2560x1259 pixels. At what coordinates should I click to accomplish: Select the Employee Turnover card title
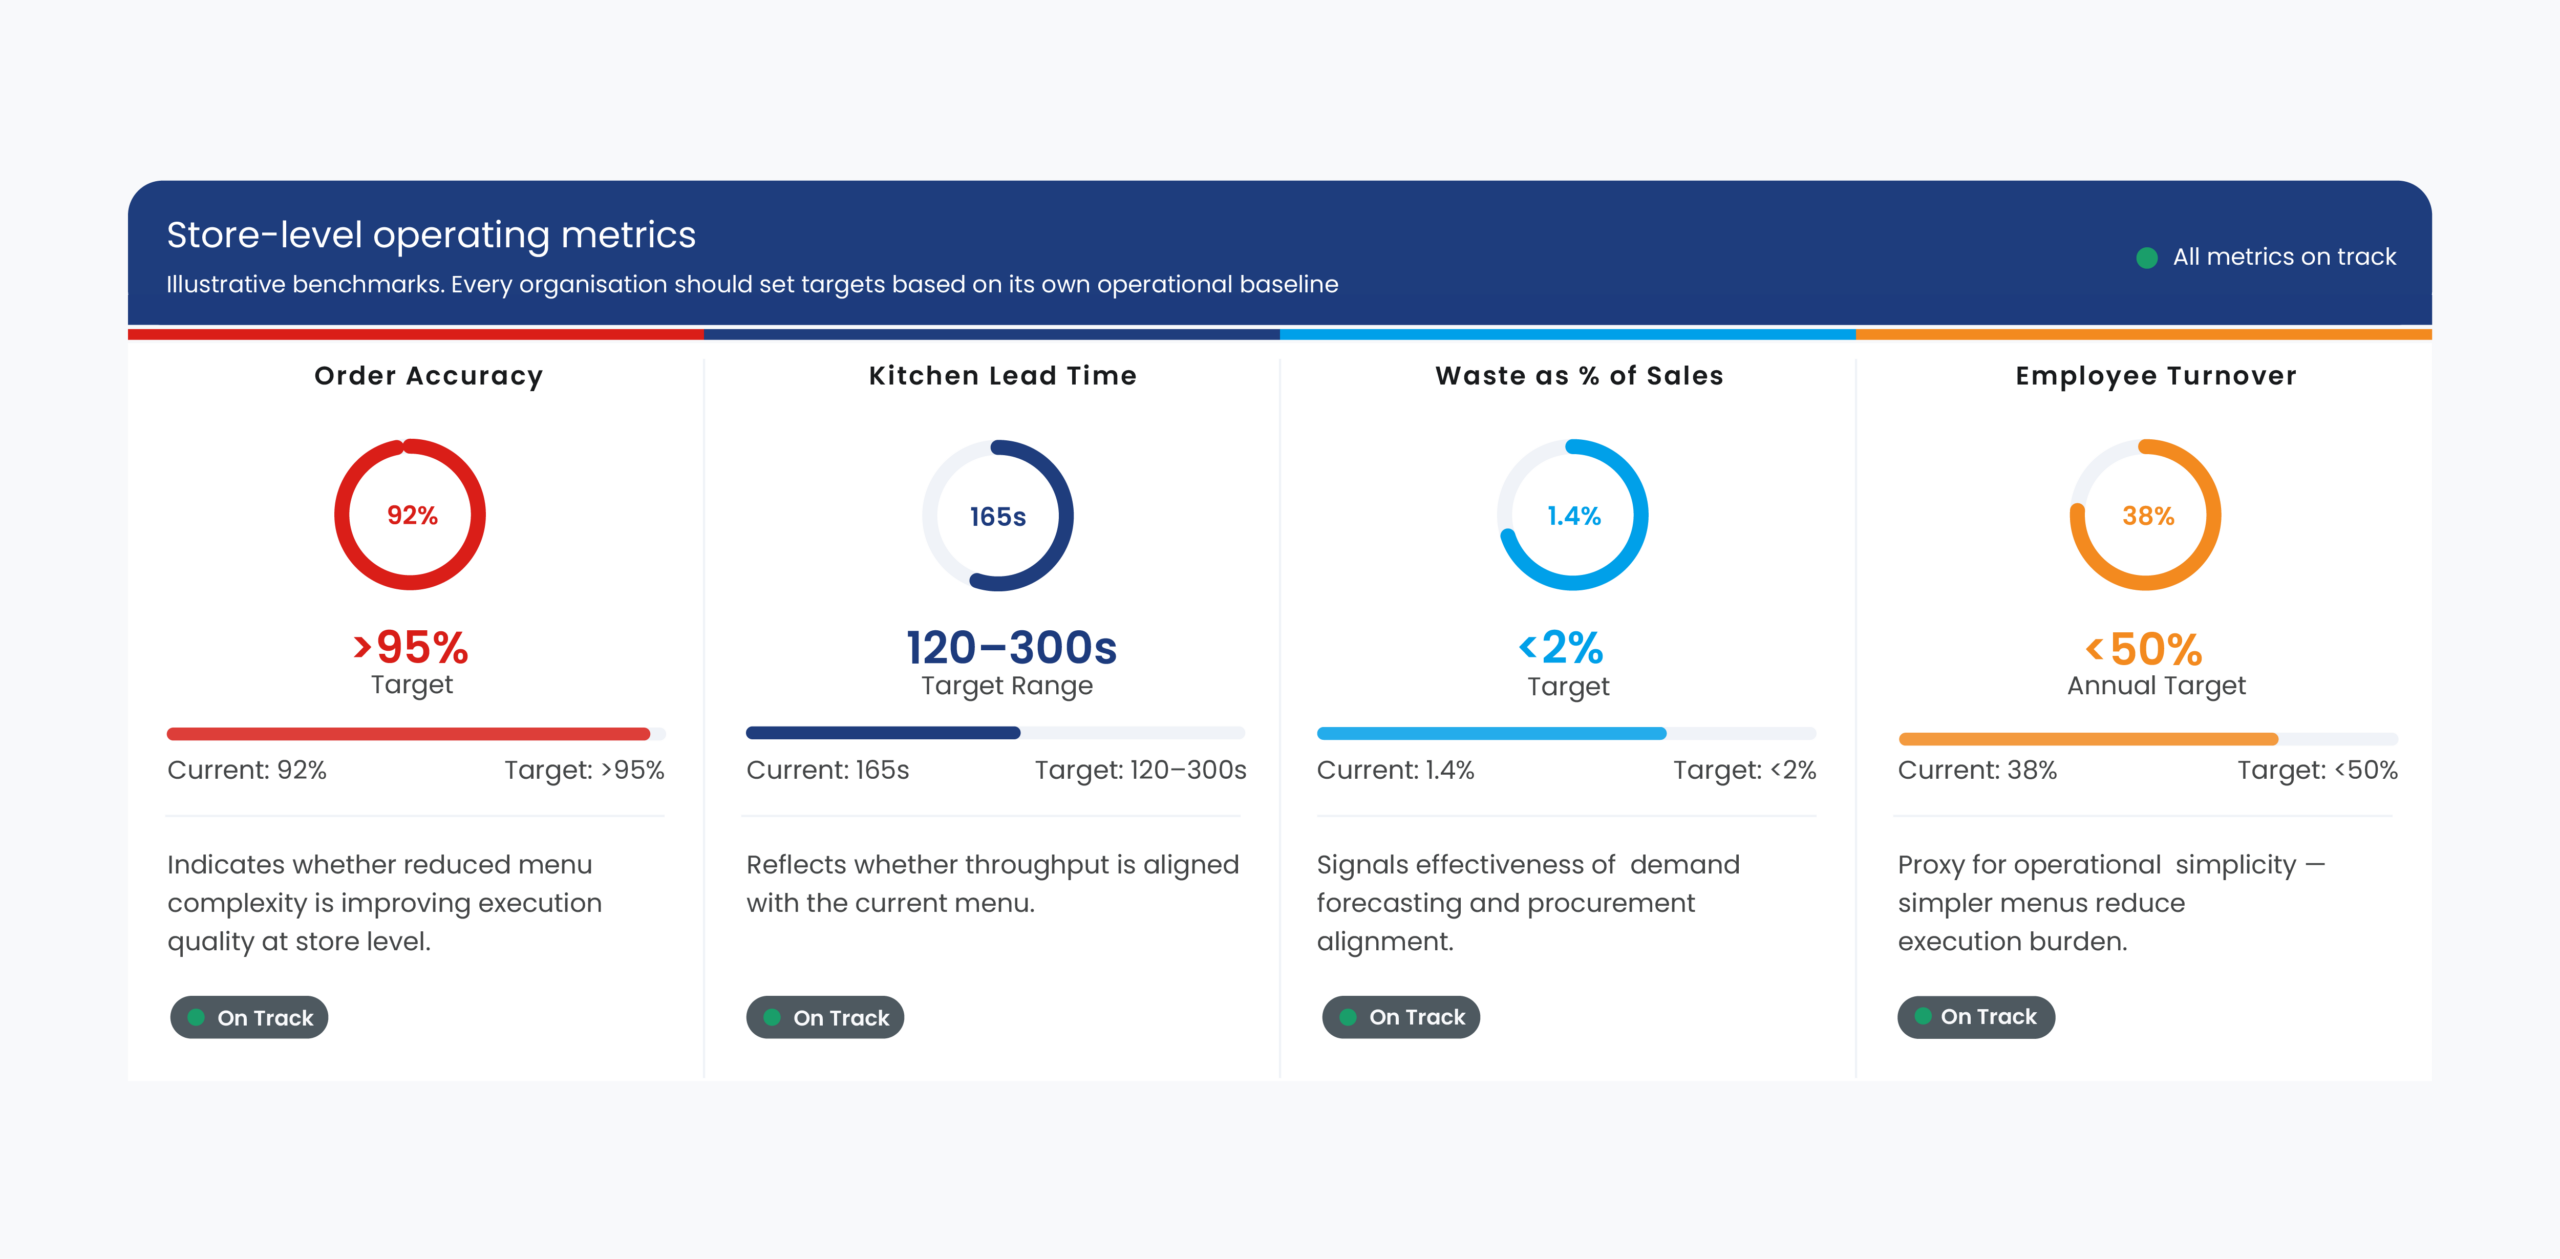(x=2156, y=376)
